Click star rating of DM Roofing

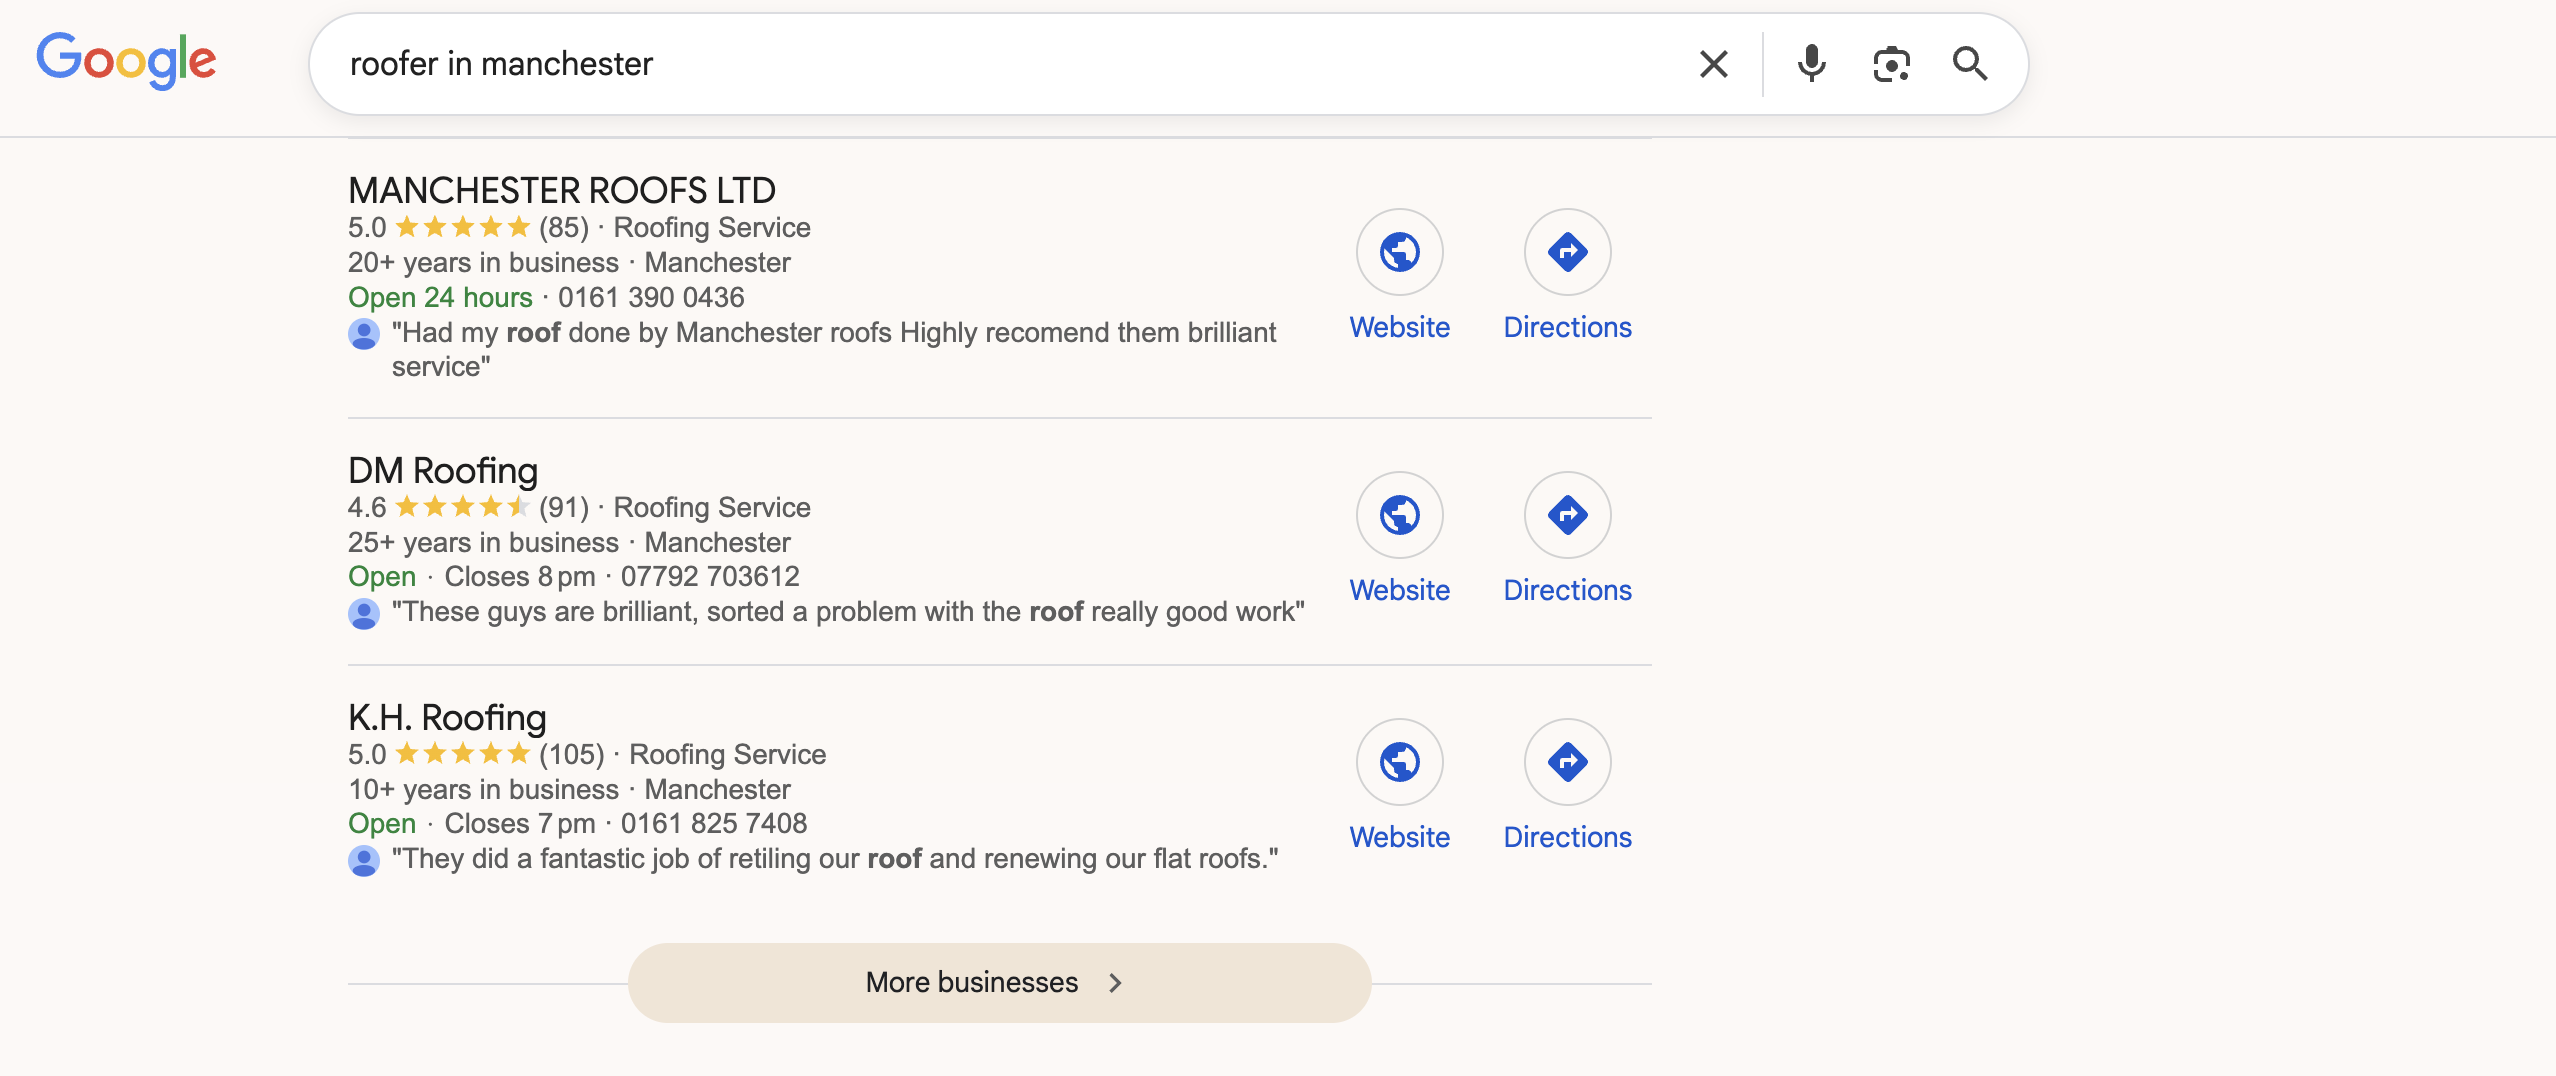(x=462, y=507)
